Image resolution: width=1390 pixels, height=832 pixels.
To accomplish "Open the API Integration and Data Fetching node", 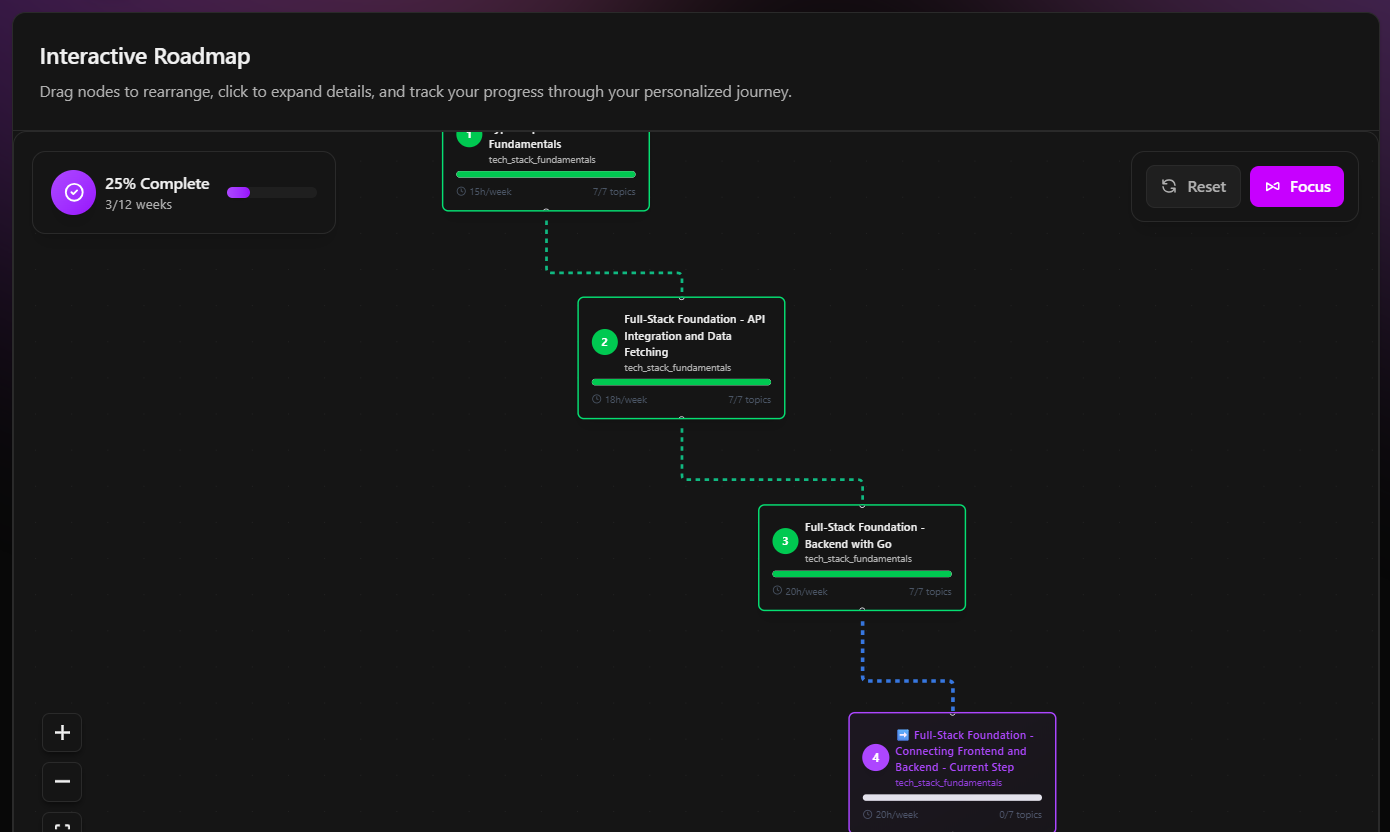I will (681, 358).
